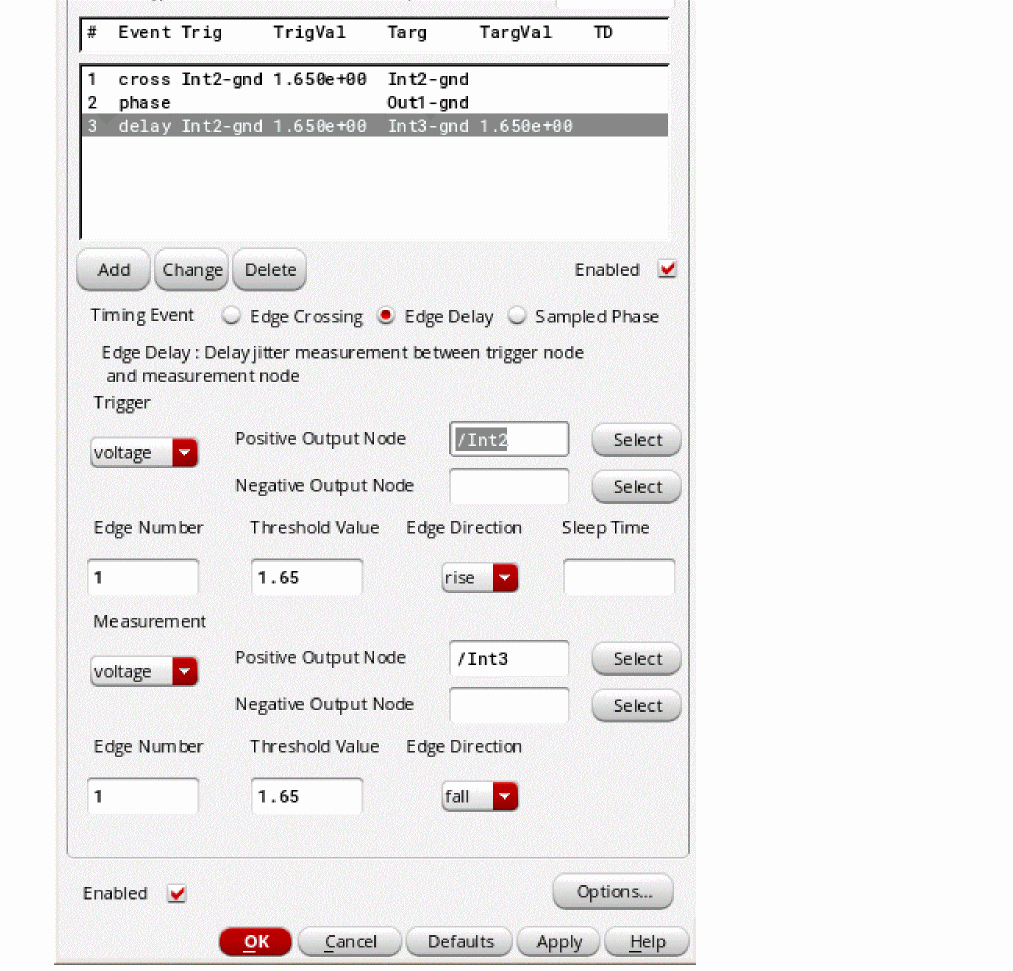The image size is (1013, 971).
Task: Click Select for Measurement Positive Output Node
Action: [637, 659]
